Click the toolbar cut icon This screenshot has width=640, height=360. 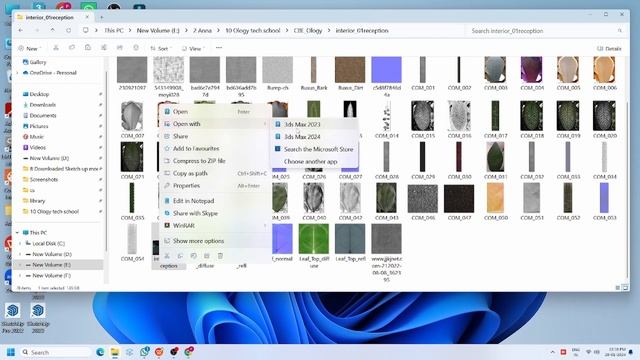tap(56, 48)
